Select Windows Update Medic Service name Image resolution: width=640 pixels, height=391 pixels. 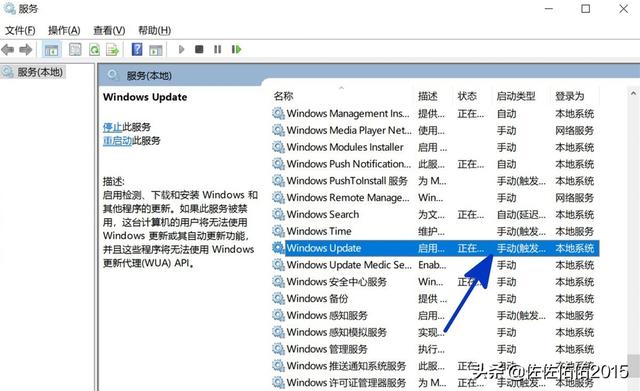click(x=349, y=265)
